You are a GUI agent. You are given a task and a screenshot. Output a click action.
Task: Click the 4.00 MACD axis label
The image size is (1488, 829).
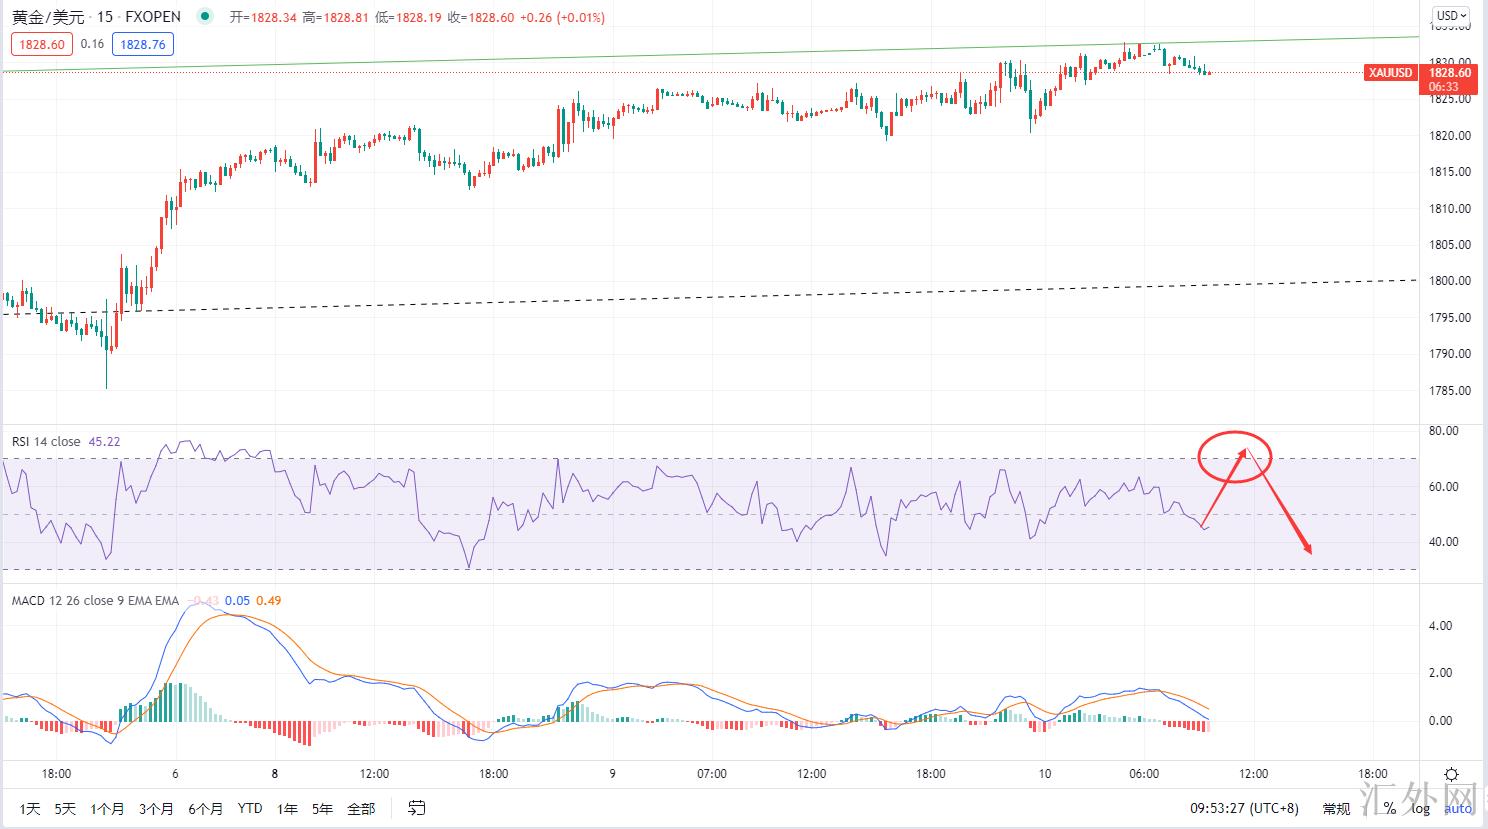[1441, 626]
